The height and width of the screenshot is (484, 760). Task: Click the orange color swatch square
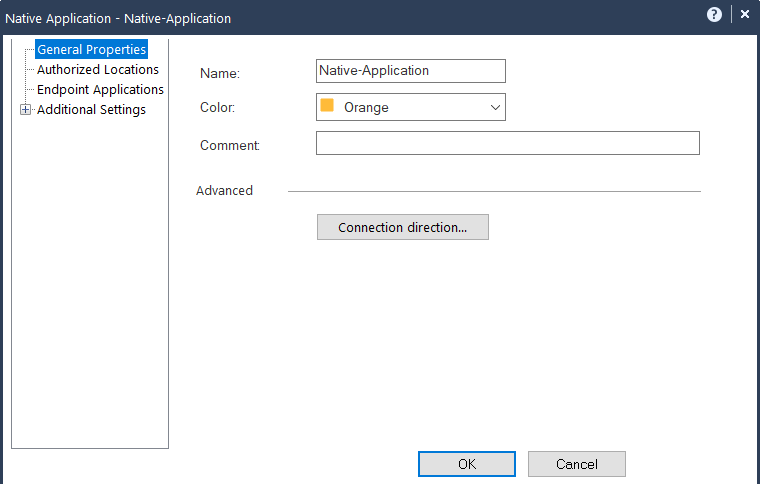point(327,106)
